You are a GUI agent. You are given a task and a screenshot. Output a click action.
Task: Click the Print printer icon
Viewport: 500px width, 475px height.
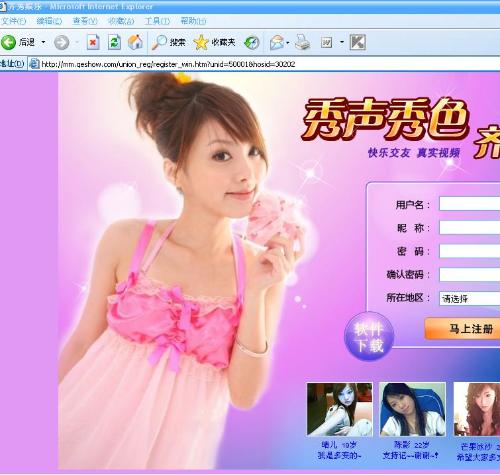(303, 42)
